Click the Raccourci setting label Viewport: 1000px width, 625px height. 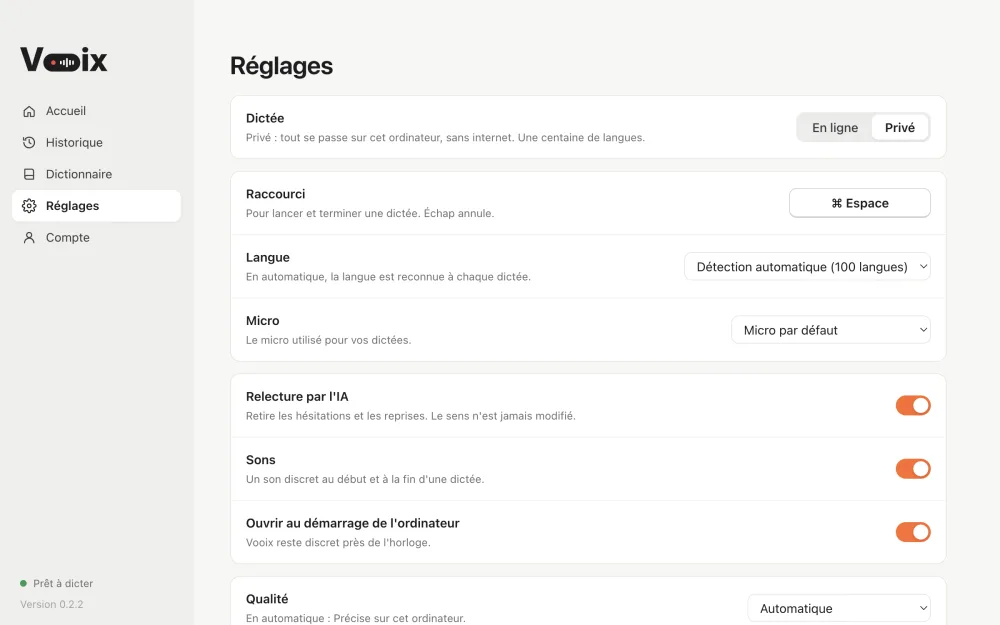click(x=276, y=194)
